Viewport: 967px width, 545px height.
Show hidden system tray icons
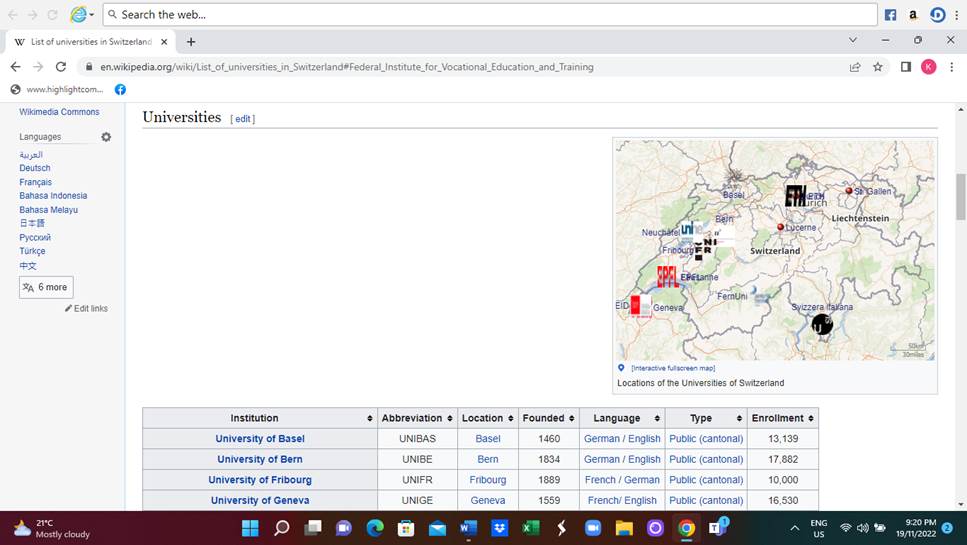tap(795, 528)
